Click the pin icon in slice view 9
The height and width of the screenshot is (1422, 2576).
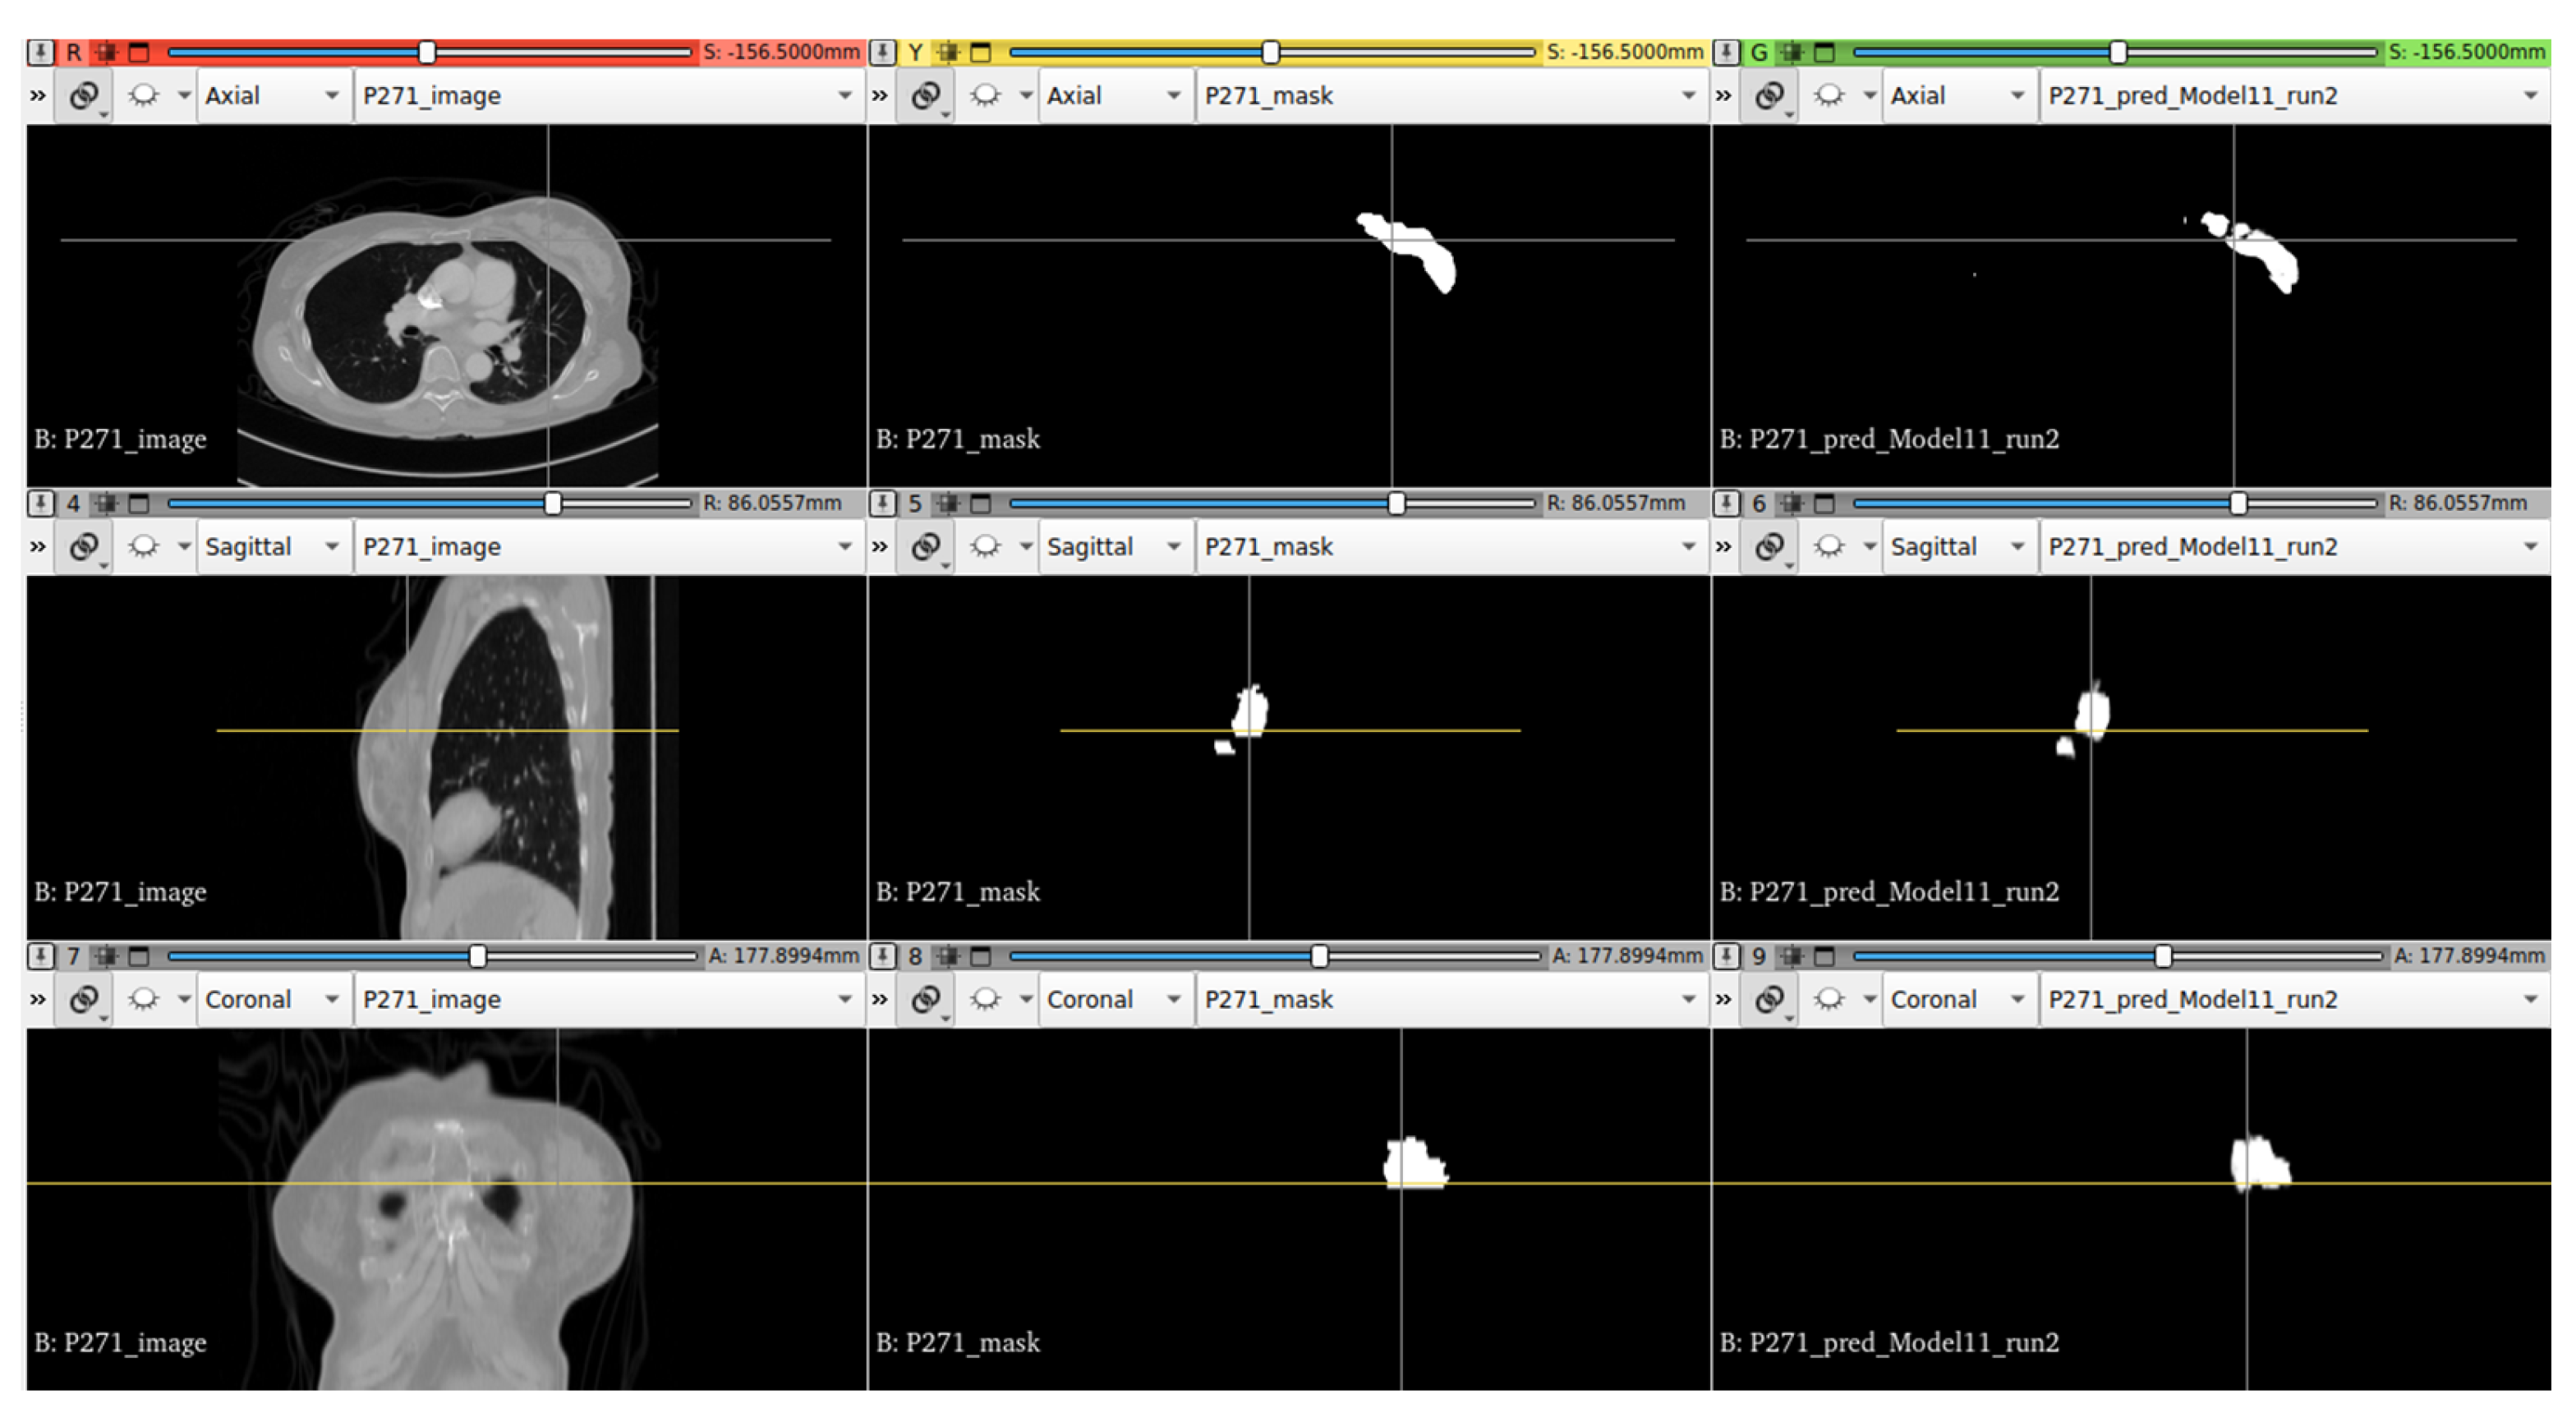(x=1726, y=956)
